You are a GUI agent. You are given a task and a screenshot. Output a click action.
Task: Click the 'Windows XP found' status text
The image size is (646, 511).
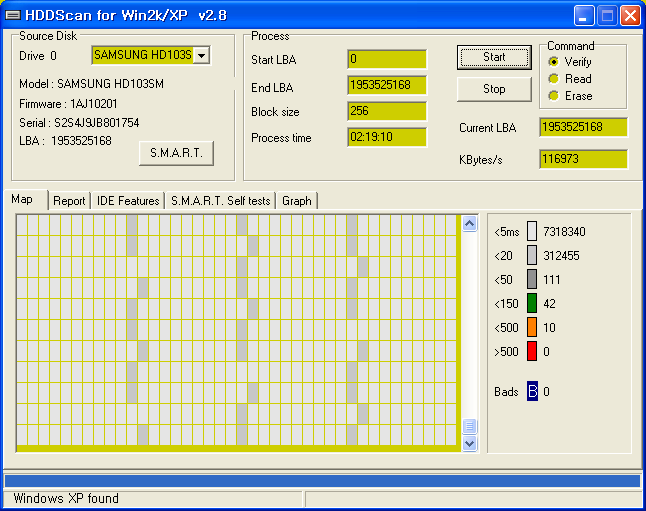pyautogui.click(x=66, y=499)
